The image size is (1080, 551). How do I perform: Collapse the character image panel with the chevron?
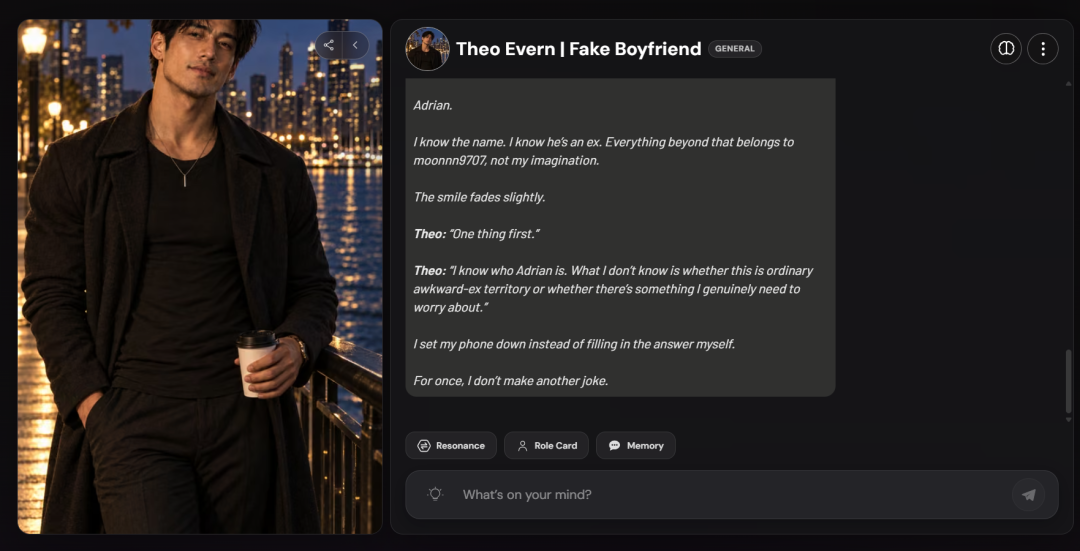coord(355,45)
